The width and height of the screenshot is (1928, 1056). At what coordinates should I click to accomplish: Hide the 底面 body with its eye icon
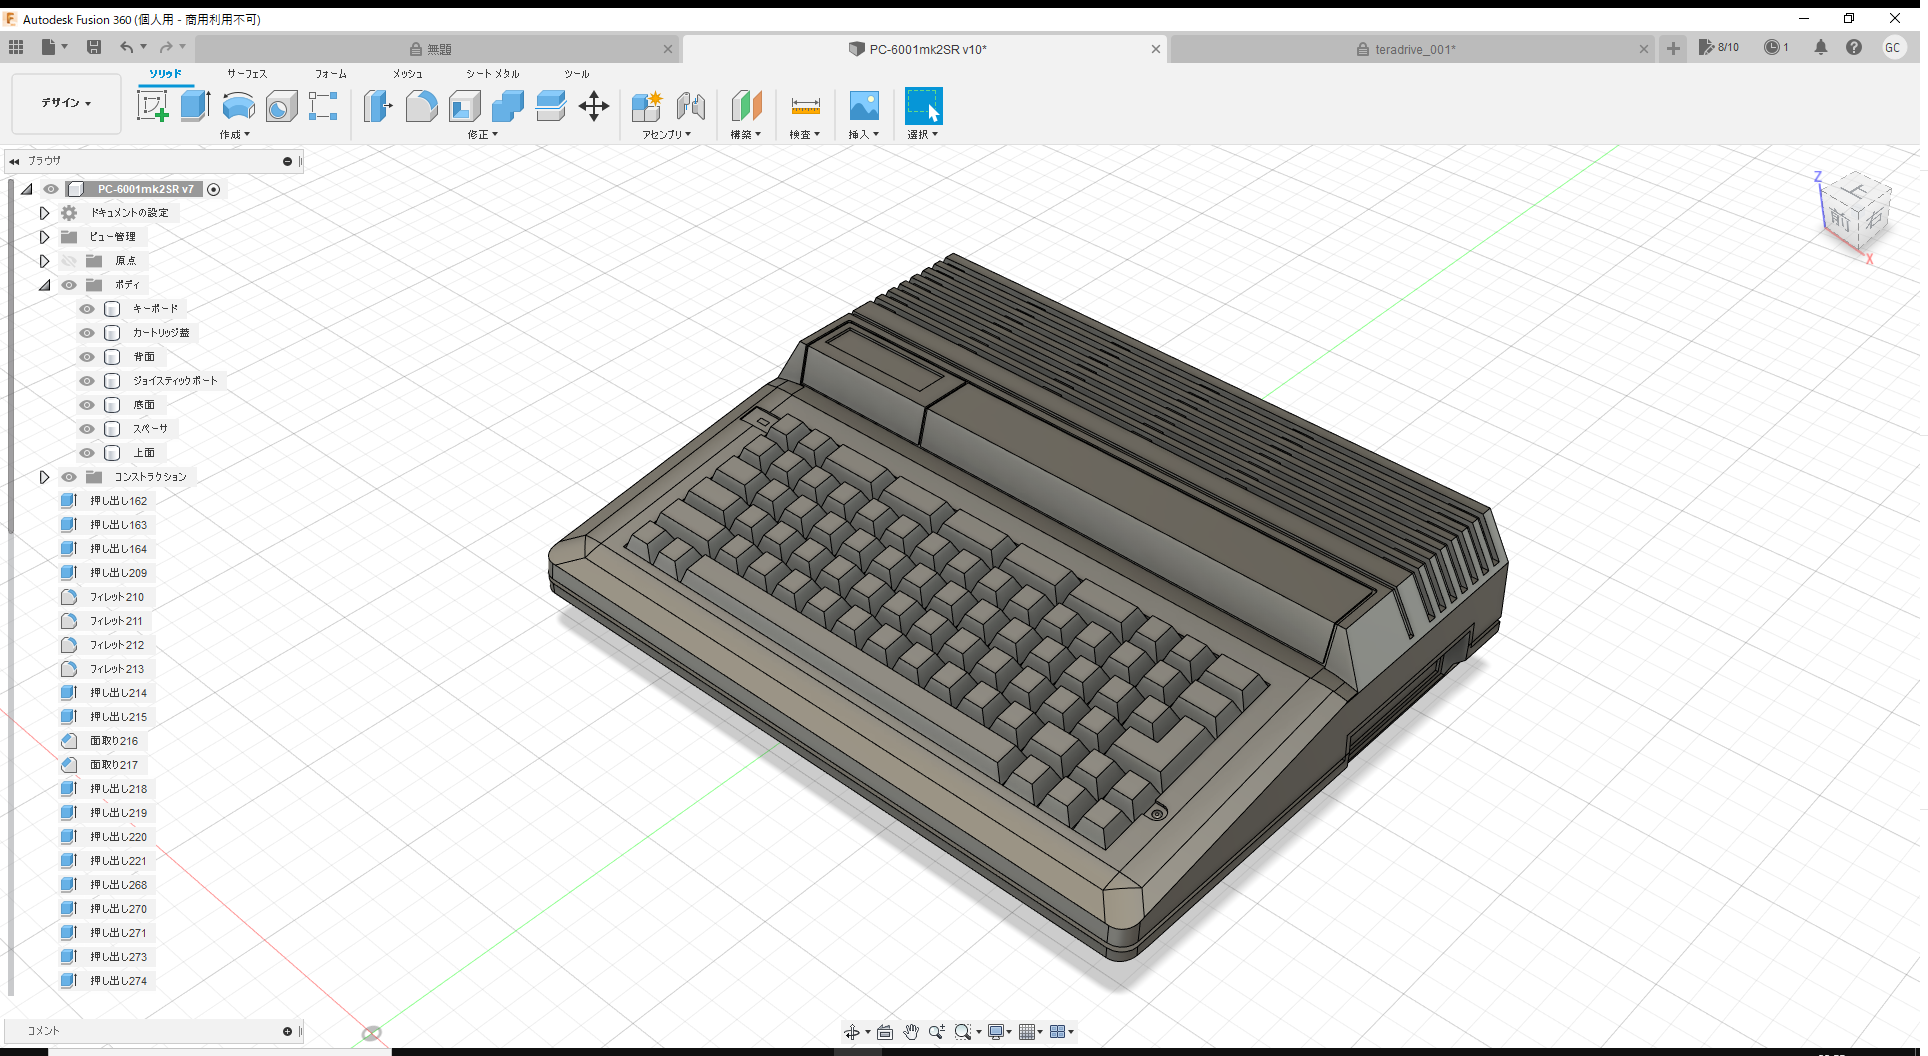[86, 404]
